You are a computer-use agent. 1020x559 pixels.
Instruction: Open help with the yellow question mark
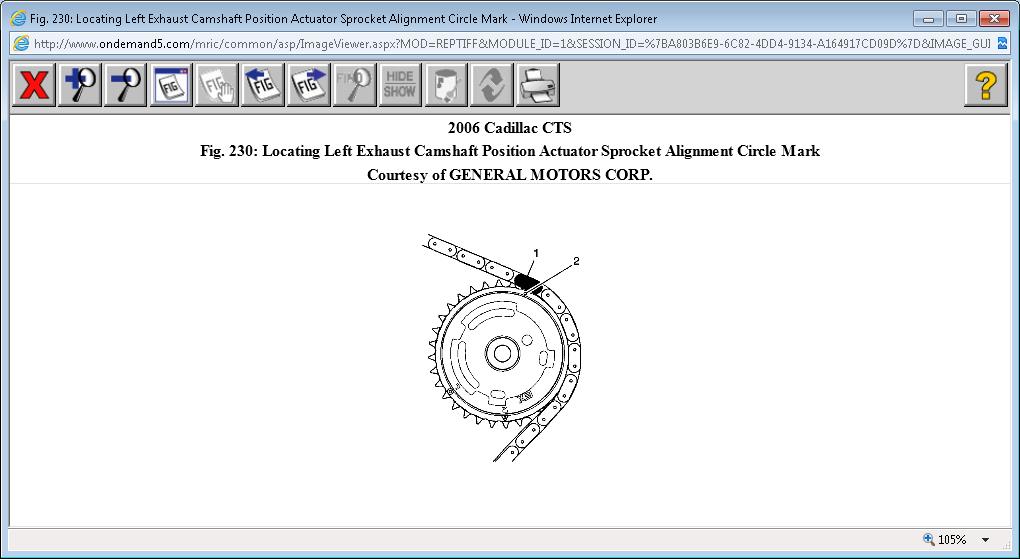986,85
